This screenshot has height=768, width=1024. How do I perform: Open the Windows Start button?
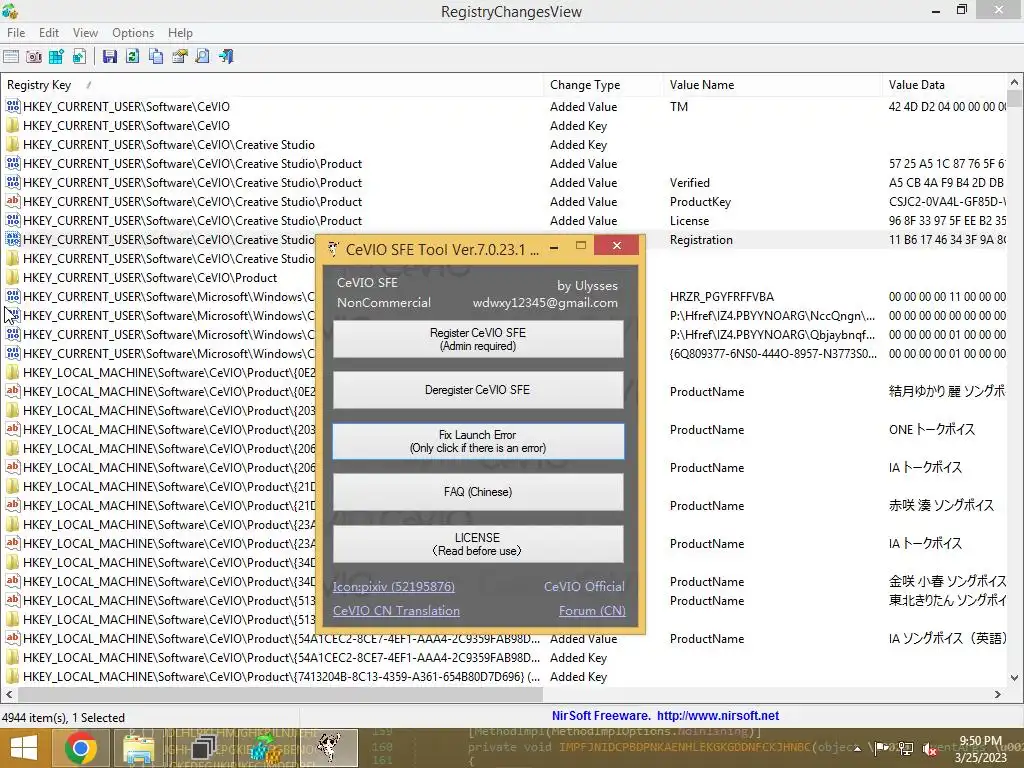(24, 748)
